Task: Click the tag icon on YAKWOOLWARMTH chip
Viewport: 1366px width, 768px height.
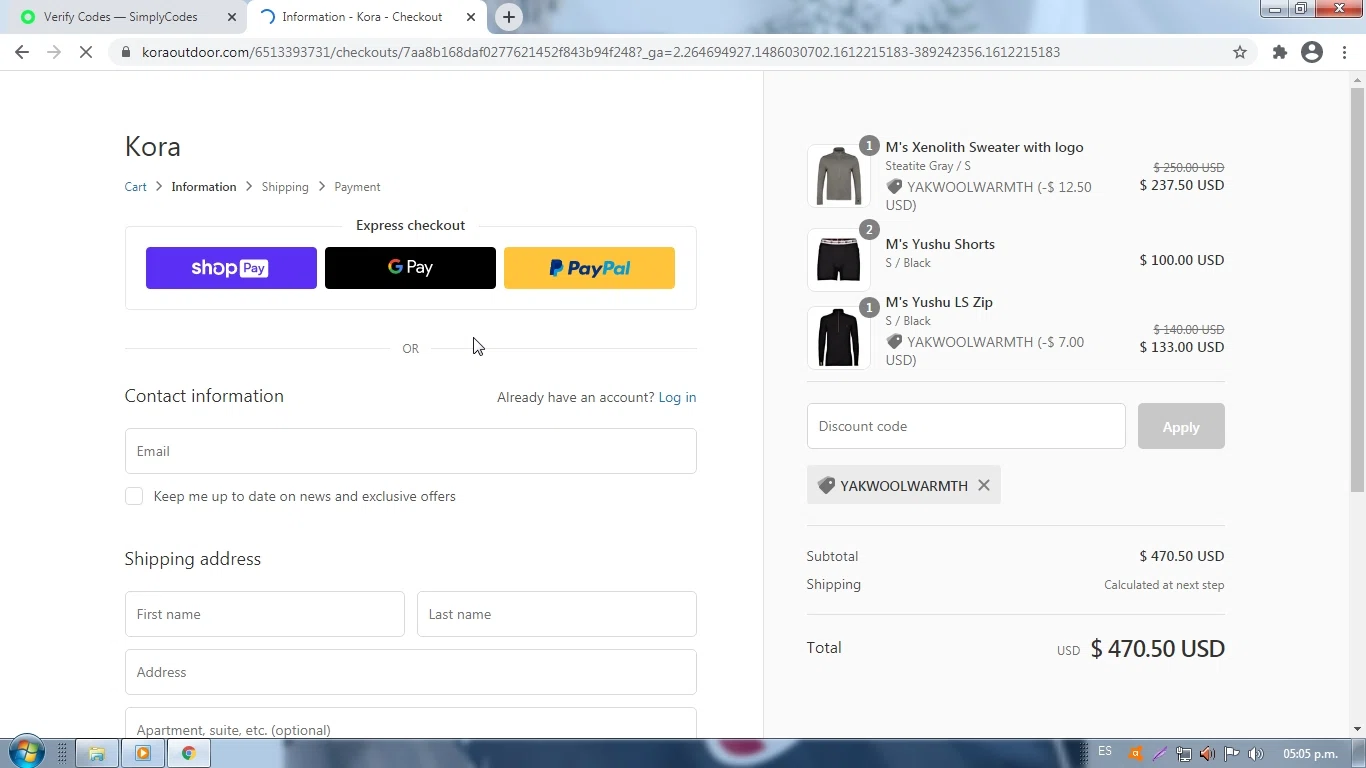Action: click(826, 485)
